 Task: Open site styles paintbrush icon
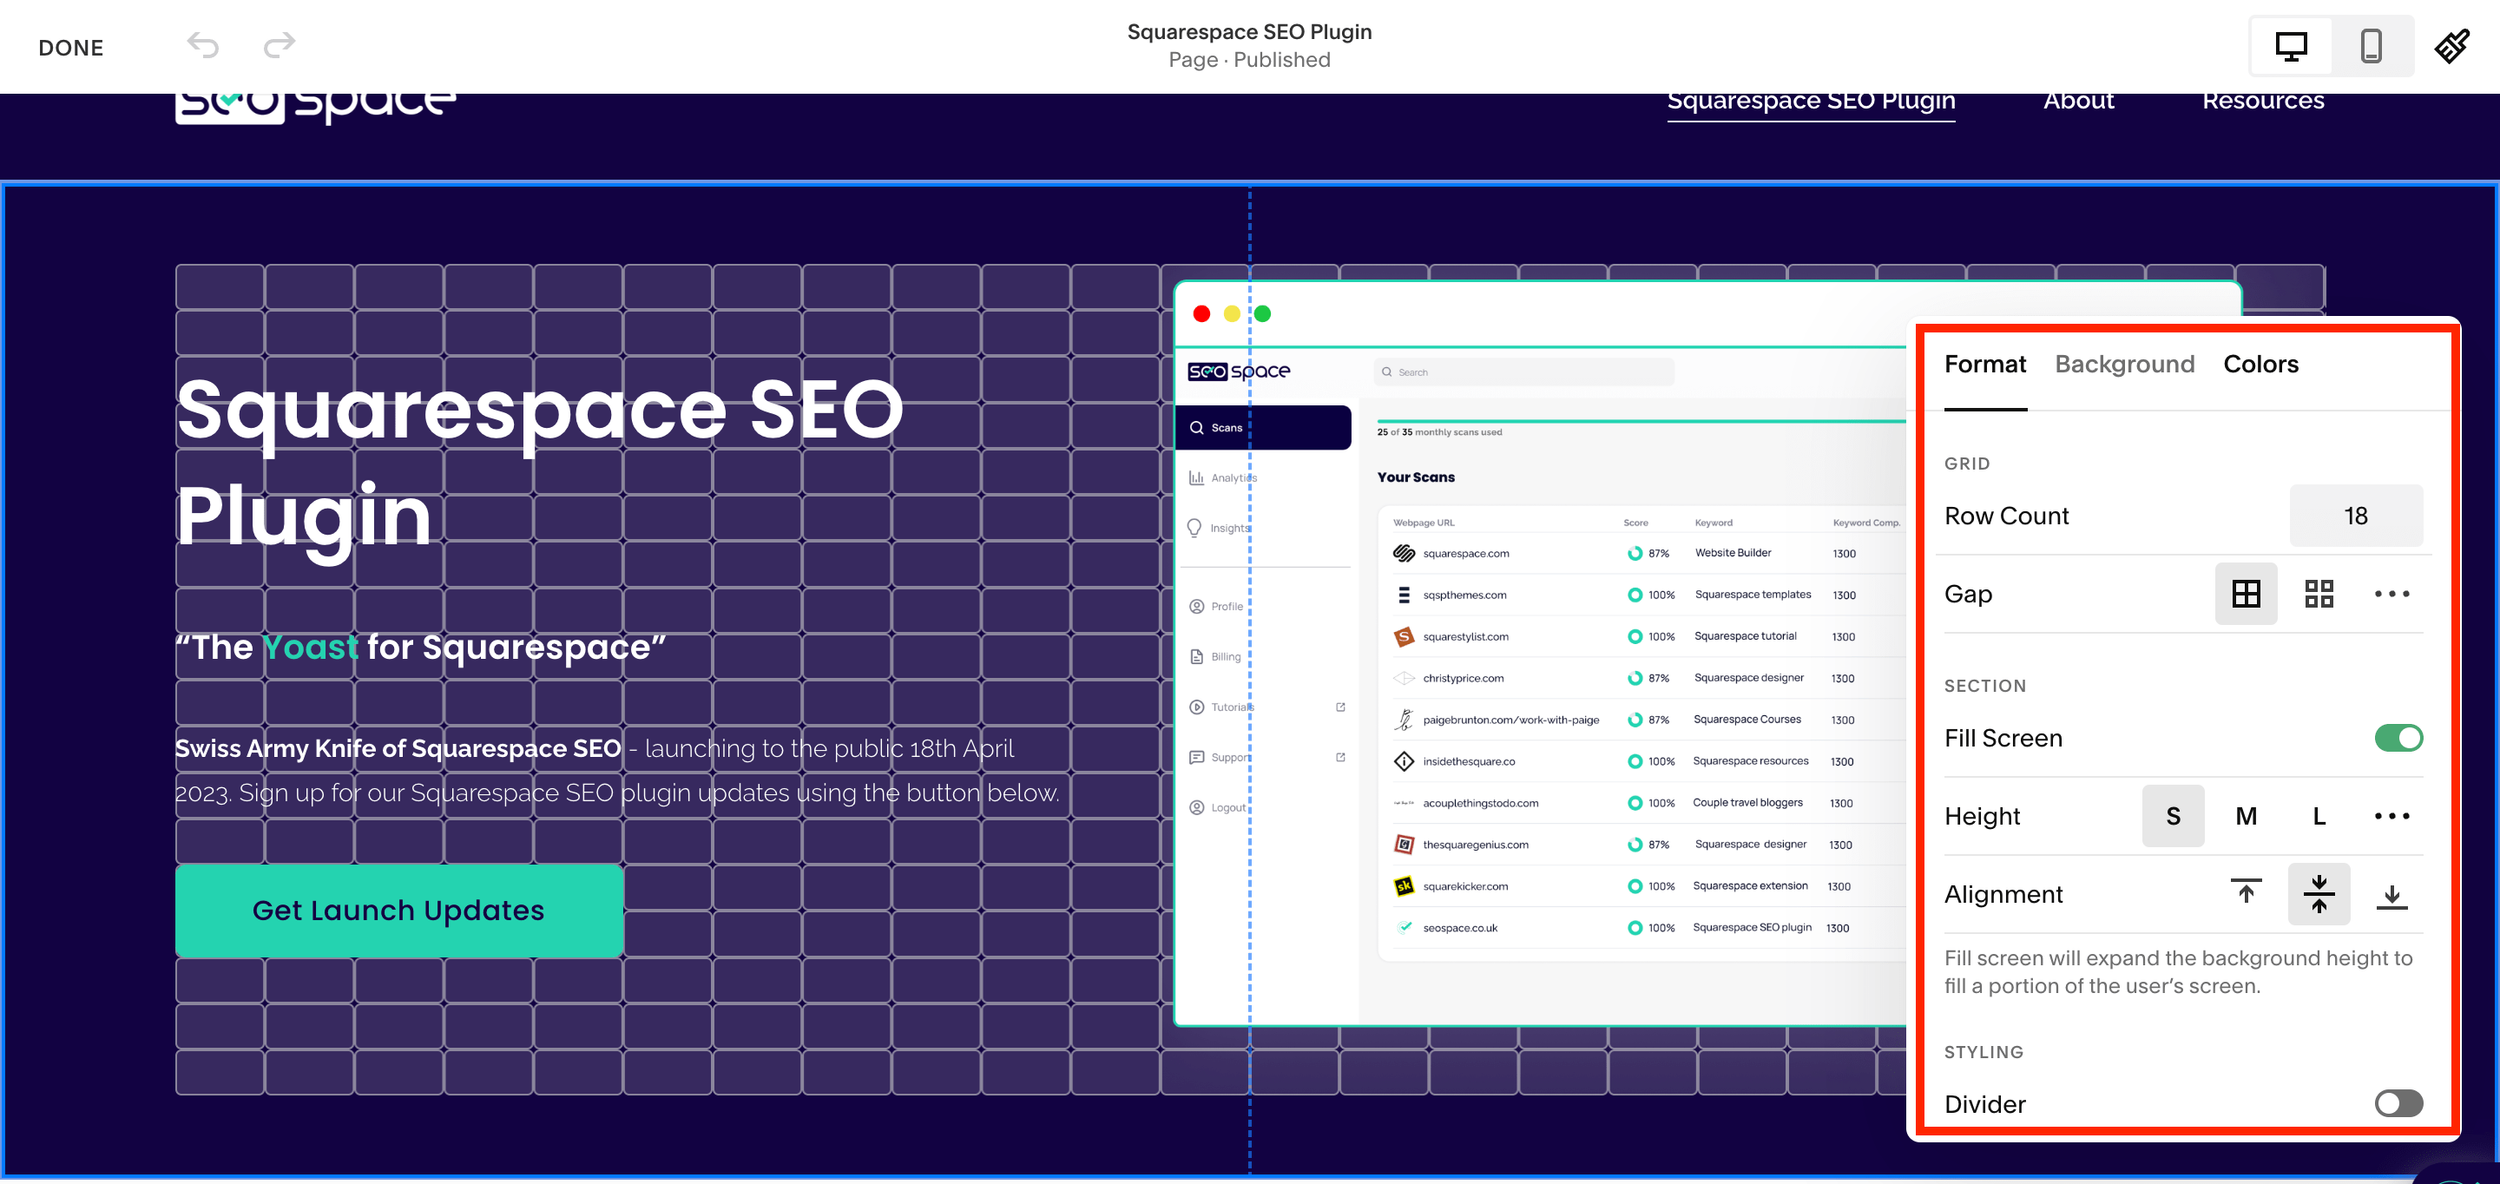point(2452,46)
